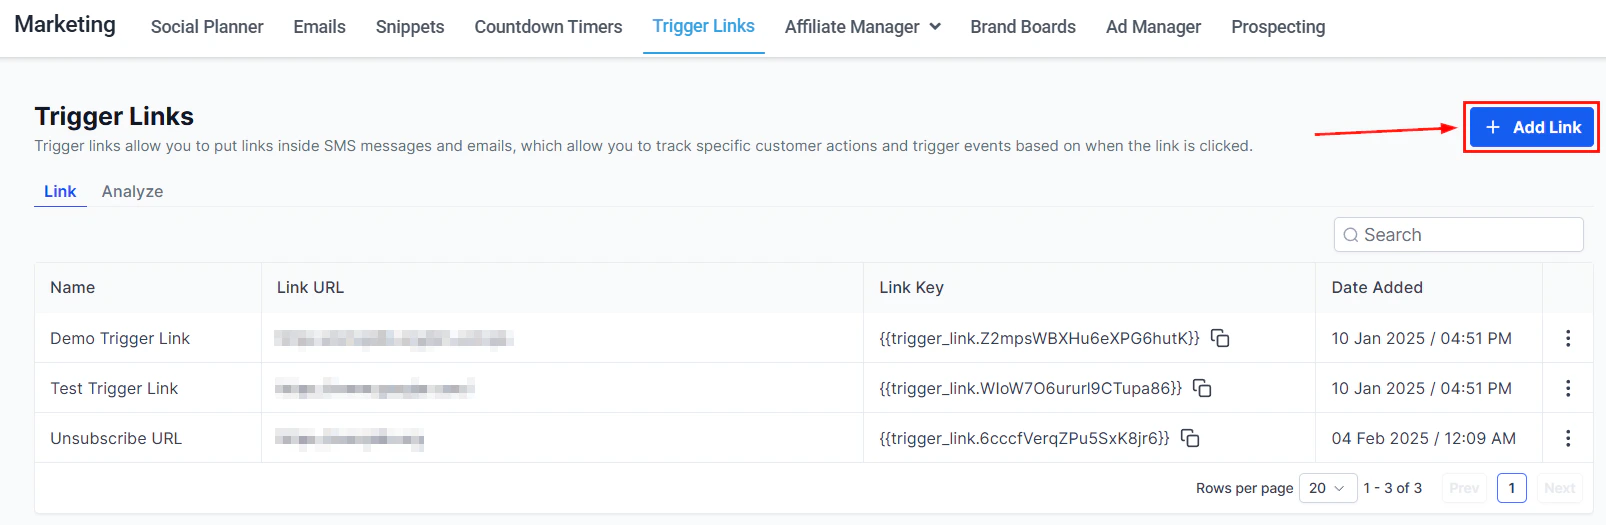The width and height of the screenshot is (1606, 525).
Task: Open actions menu for Test Trigger Link
Action: click(1567, 388)
